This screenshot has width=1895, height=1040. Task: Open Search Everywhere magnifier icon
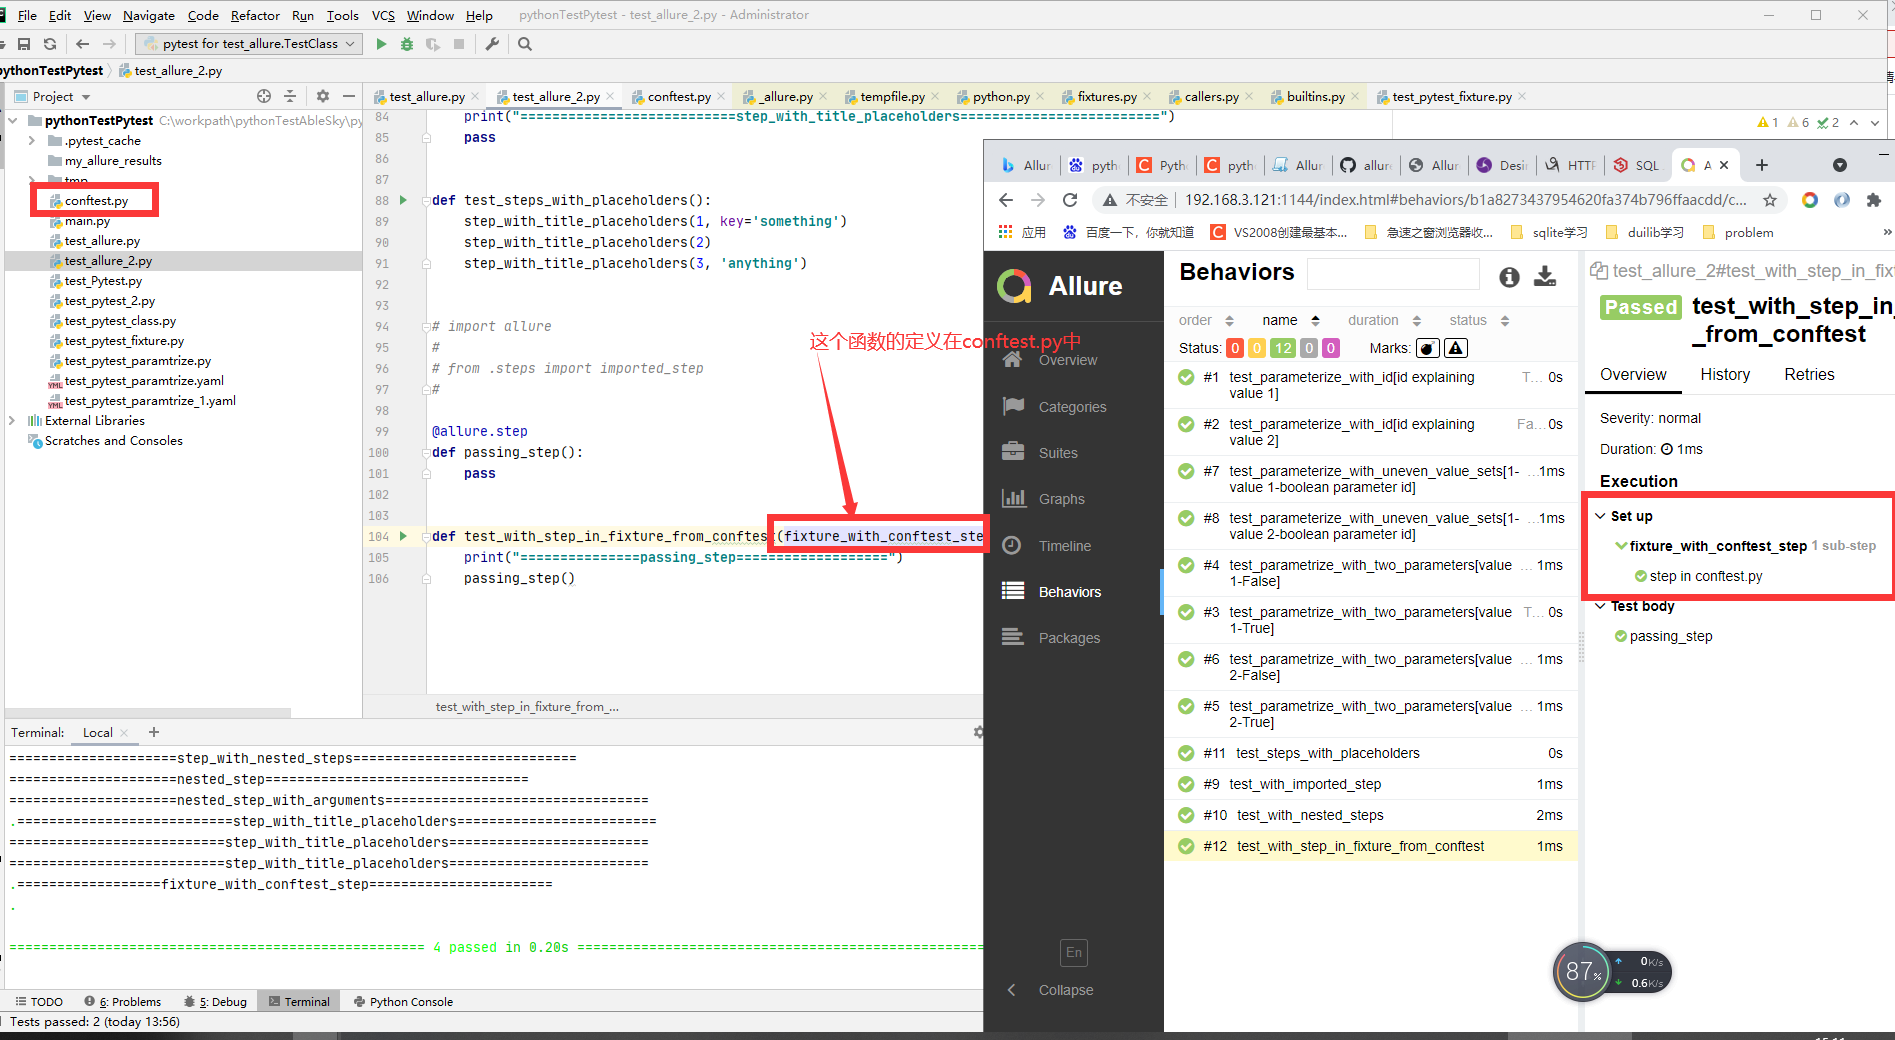pos(525,44)
